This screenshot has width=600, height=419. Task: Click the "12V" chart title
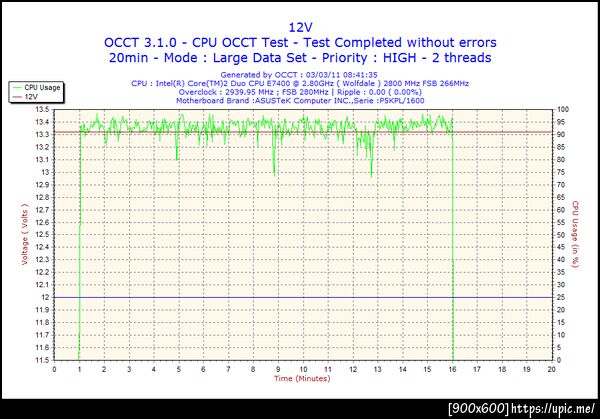pyautogui.click(x=300, y=27)
